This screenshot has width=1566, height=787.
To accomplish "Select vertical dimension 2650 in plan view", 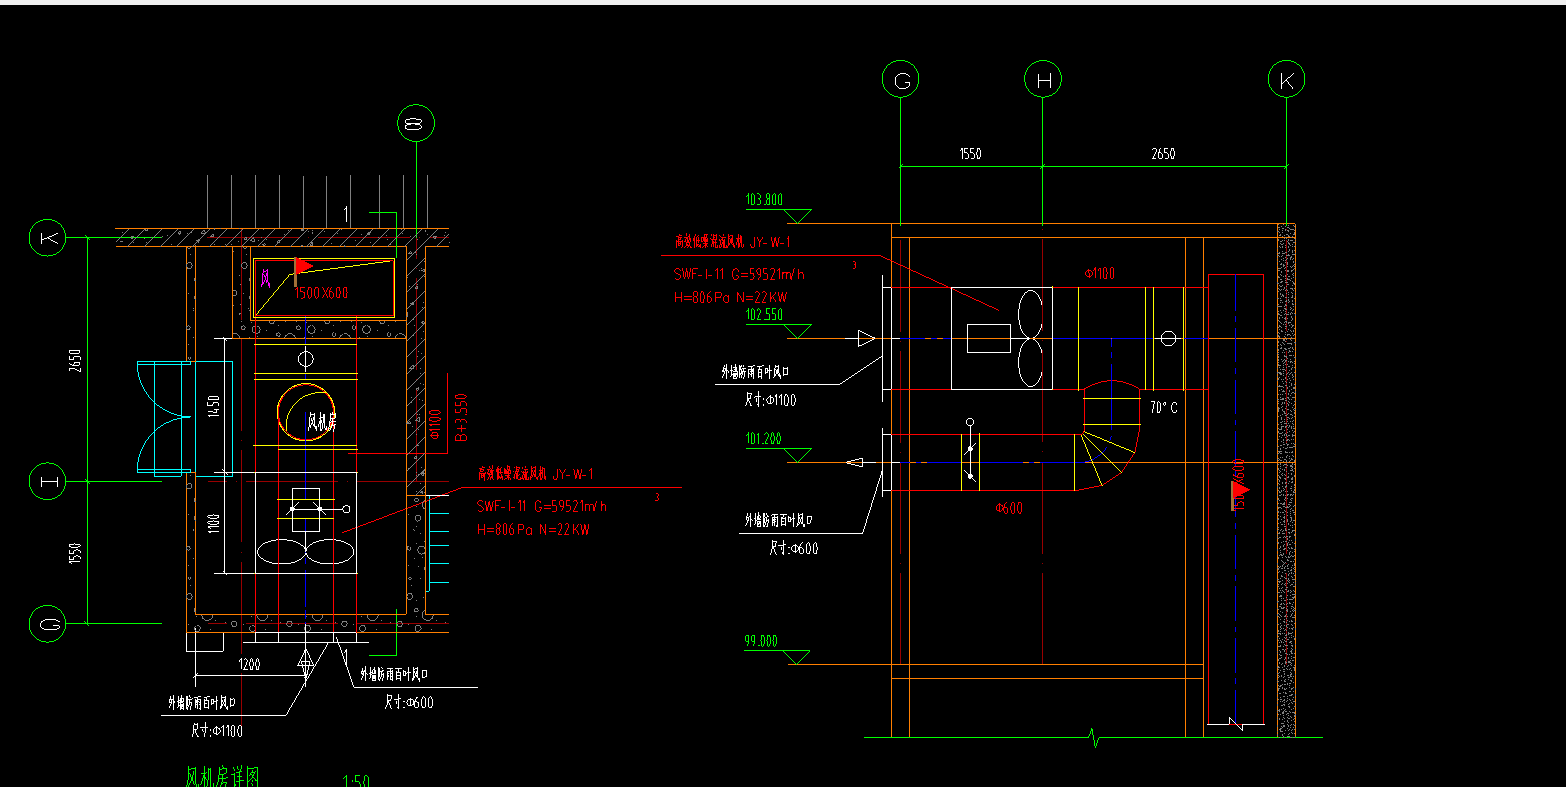I will click(x=75, y=359).
